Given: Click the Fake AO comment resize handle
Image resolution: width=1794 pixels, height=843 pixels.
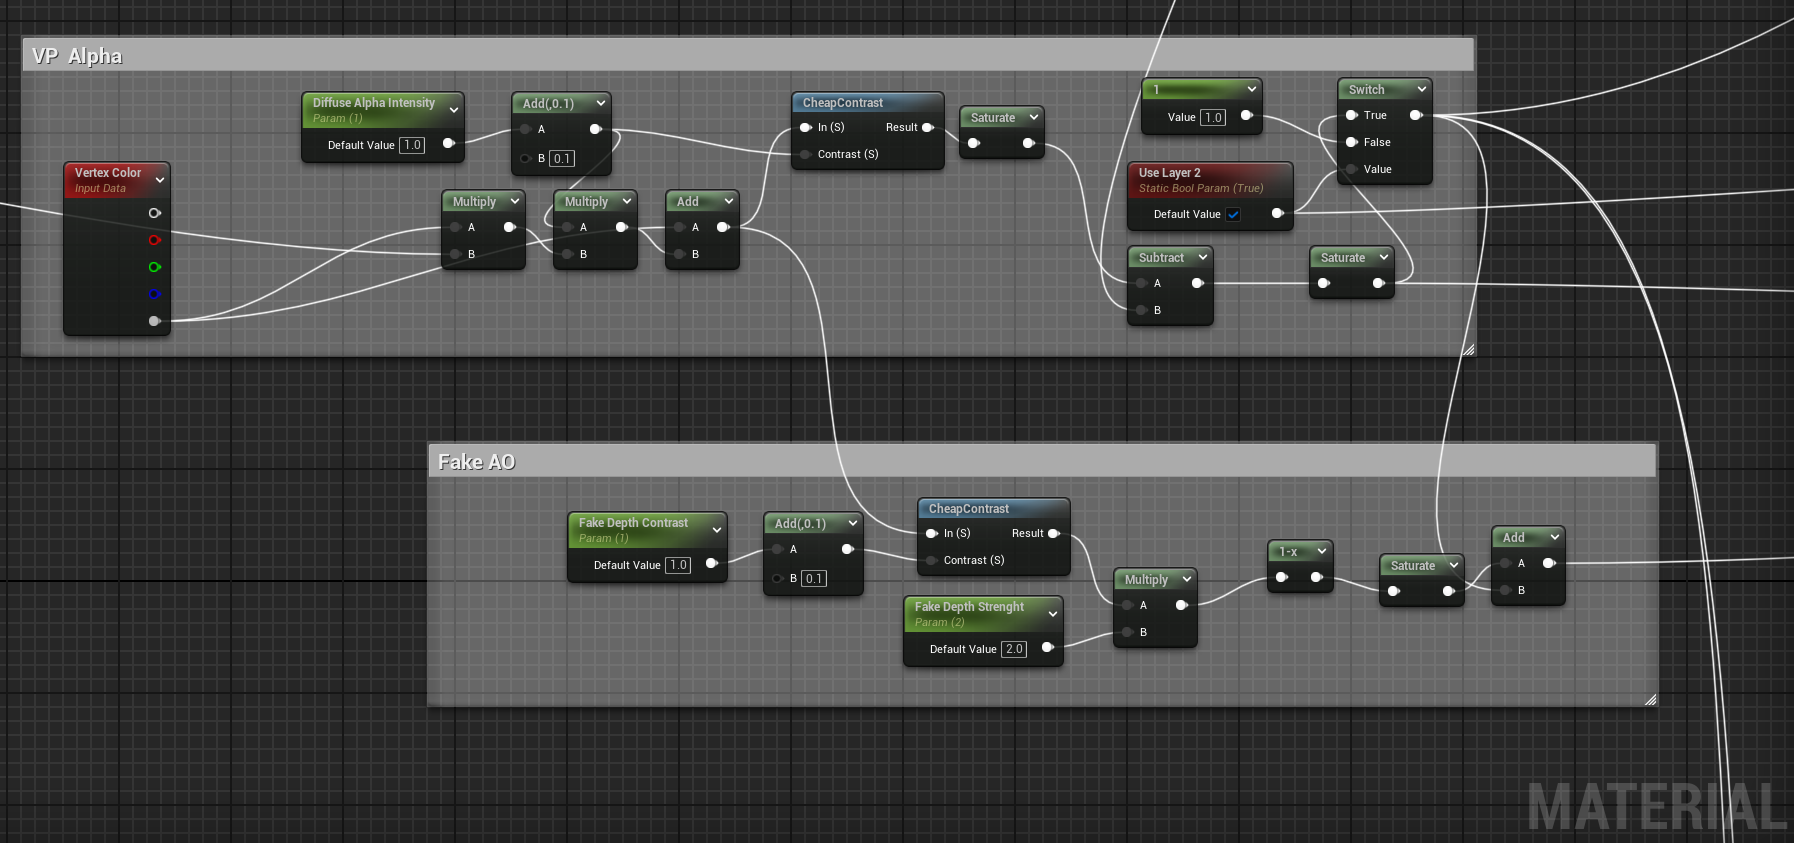Looking at the screenshot, I should pyautogui.click(x=1650, y=700).
